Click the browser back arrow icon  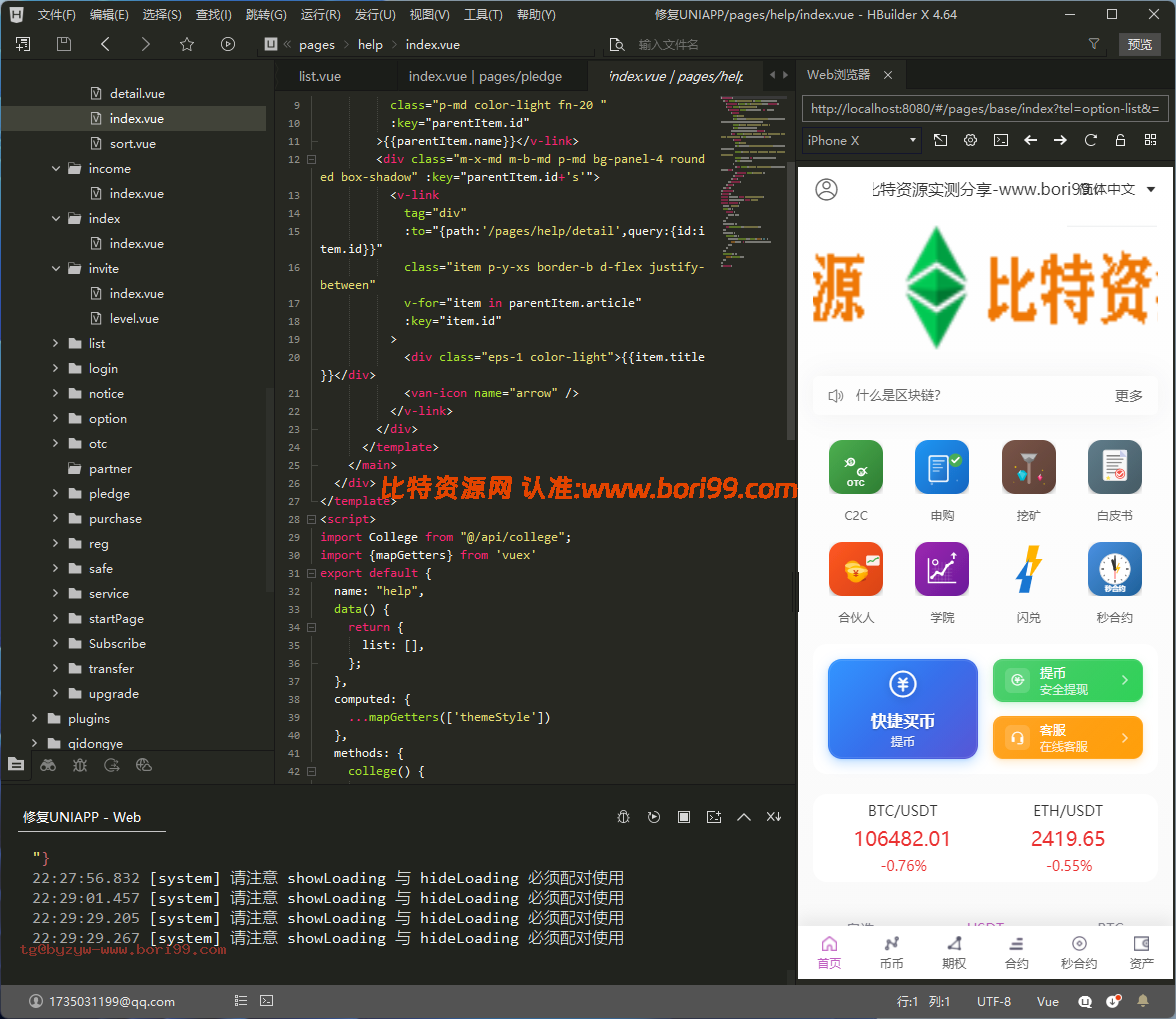(1030, 140)
